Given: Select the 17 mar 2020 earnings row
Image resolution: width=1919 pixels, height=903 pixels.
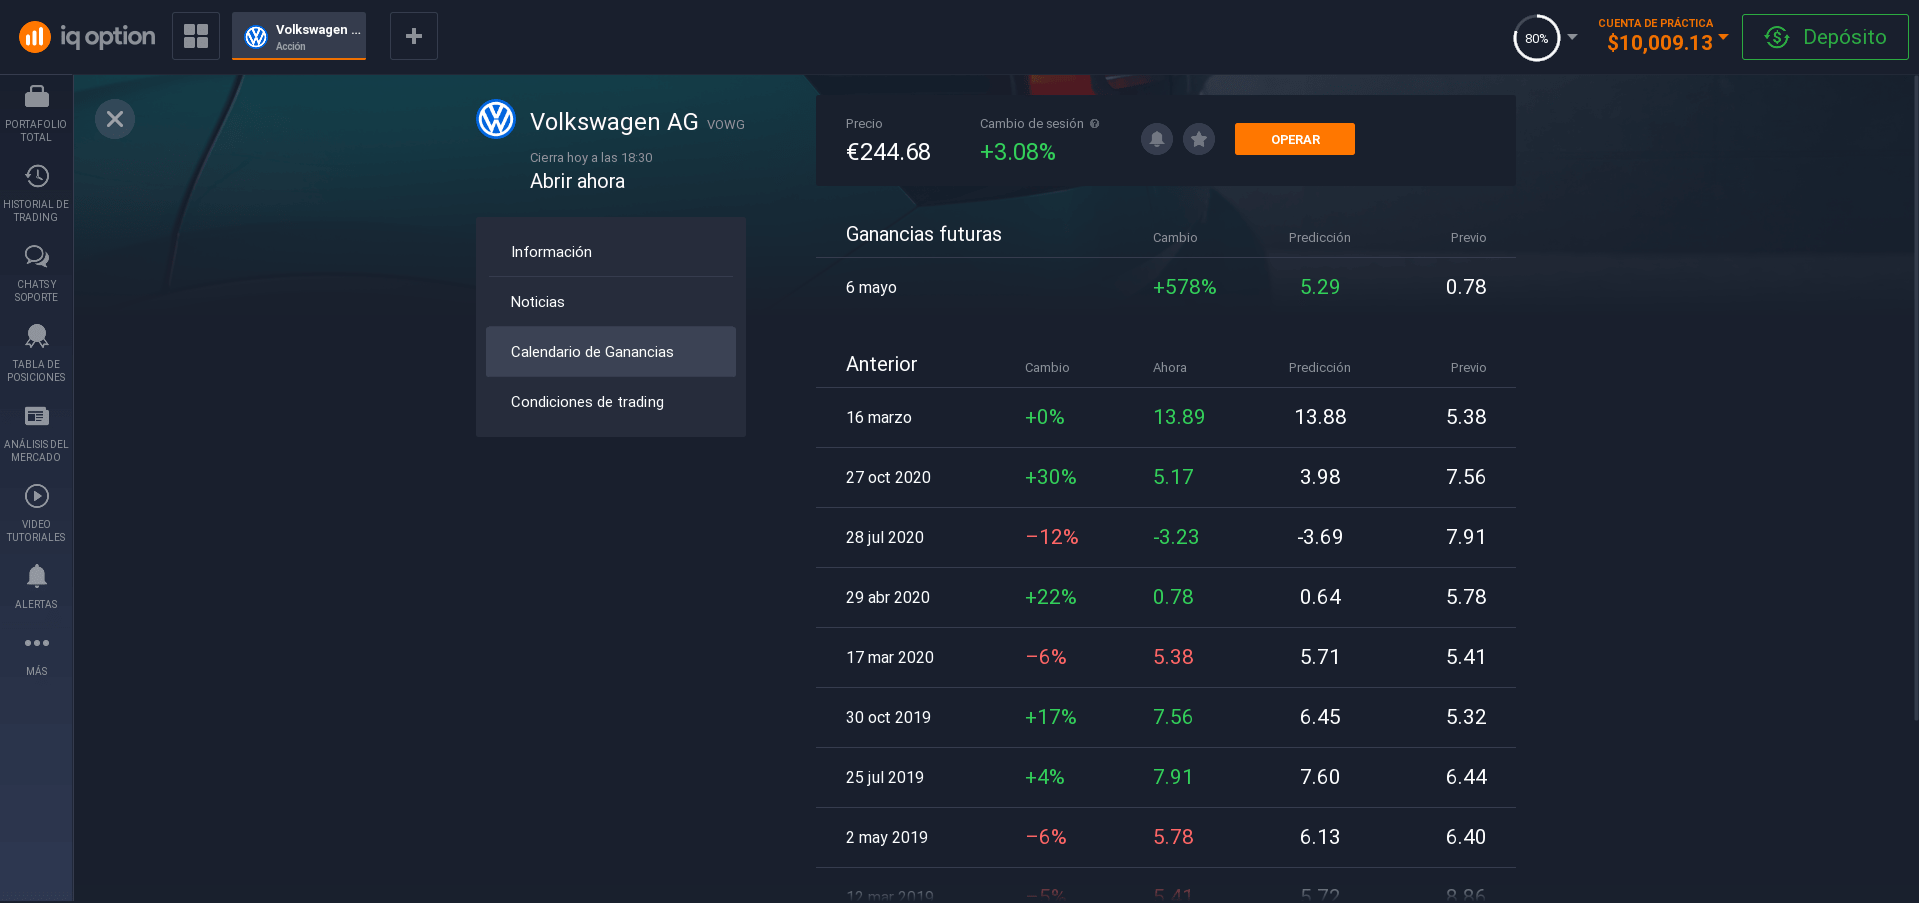Looking at the screenshot, I should point(1166,657).
